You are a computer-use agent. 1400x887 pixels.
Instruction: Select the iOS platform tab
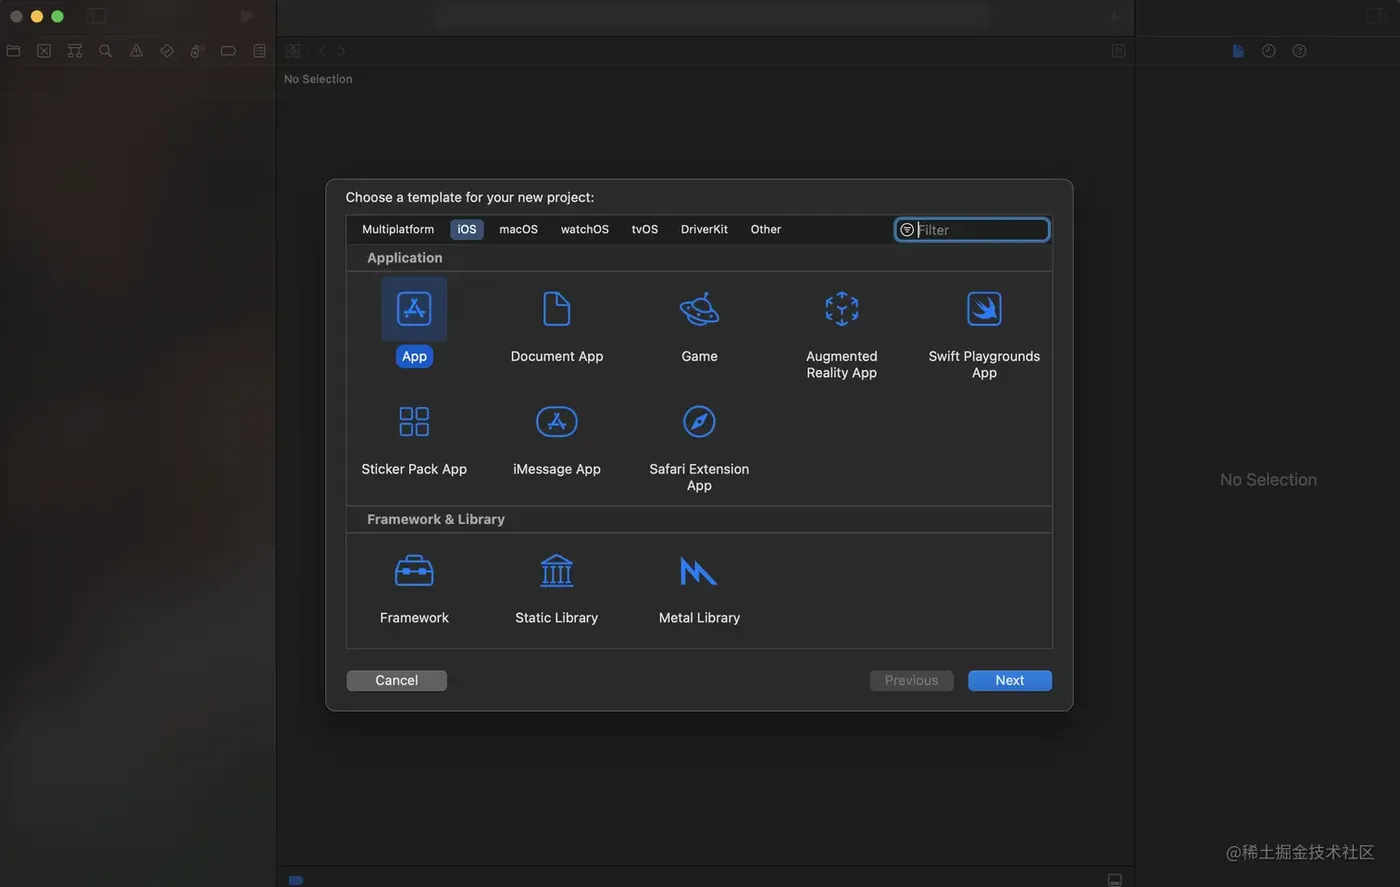467,230
